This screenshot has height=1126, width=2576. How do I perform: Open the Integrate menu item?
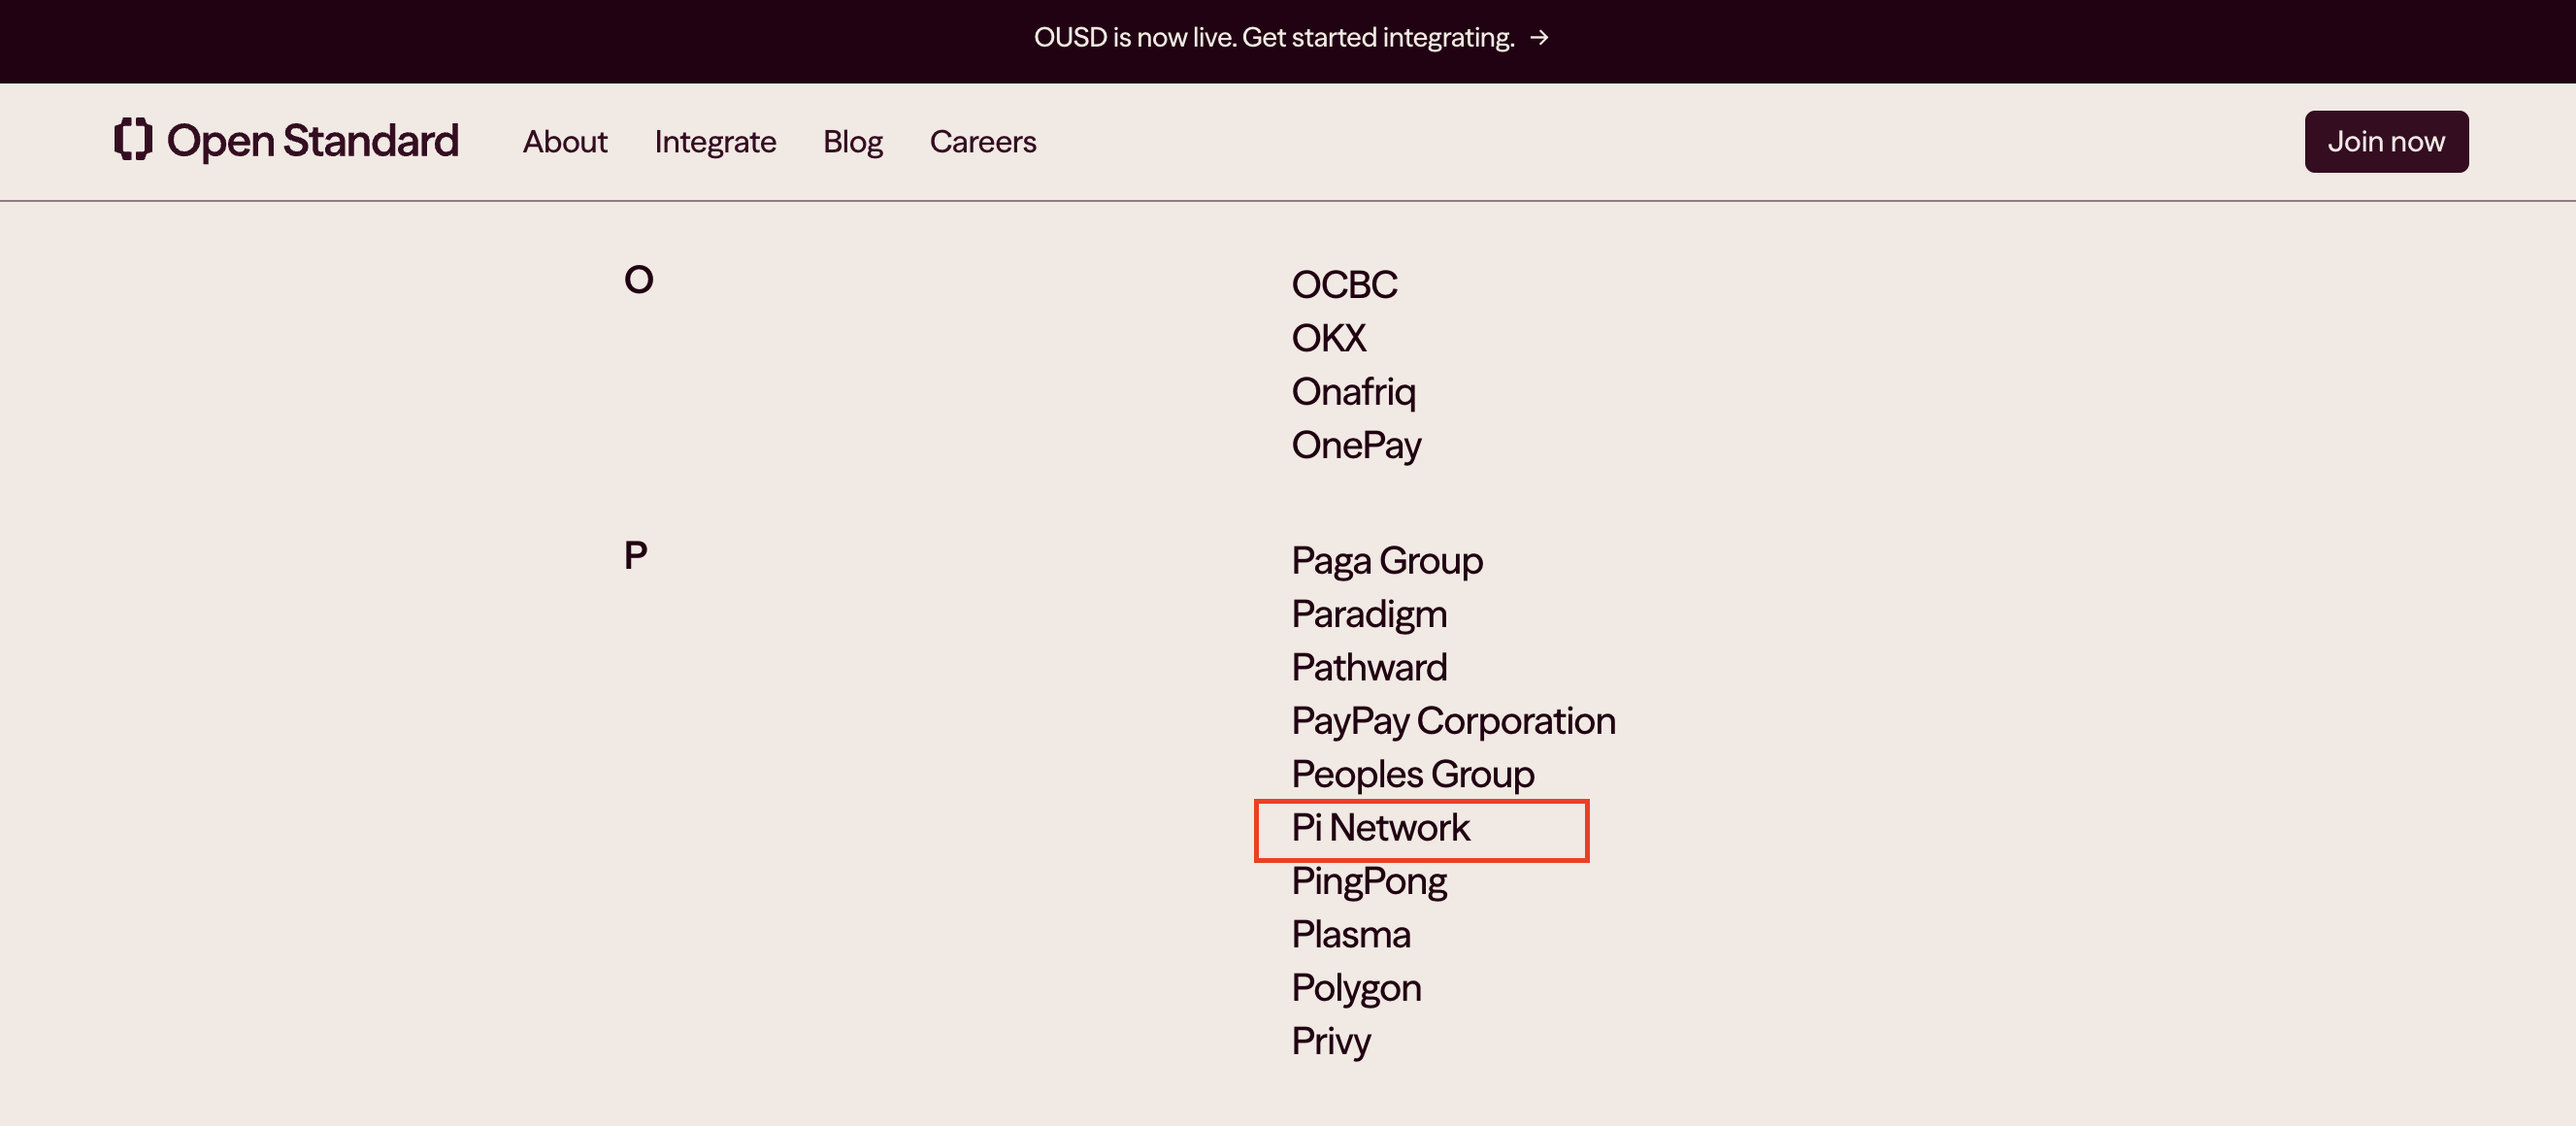click(x=715, y=142)
